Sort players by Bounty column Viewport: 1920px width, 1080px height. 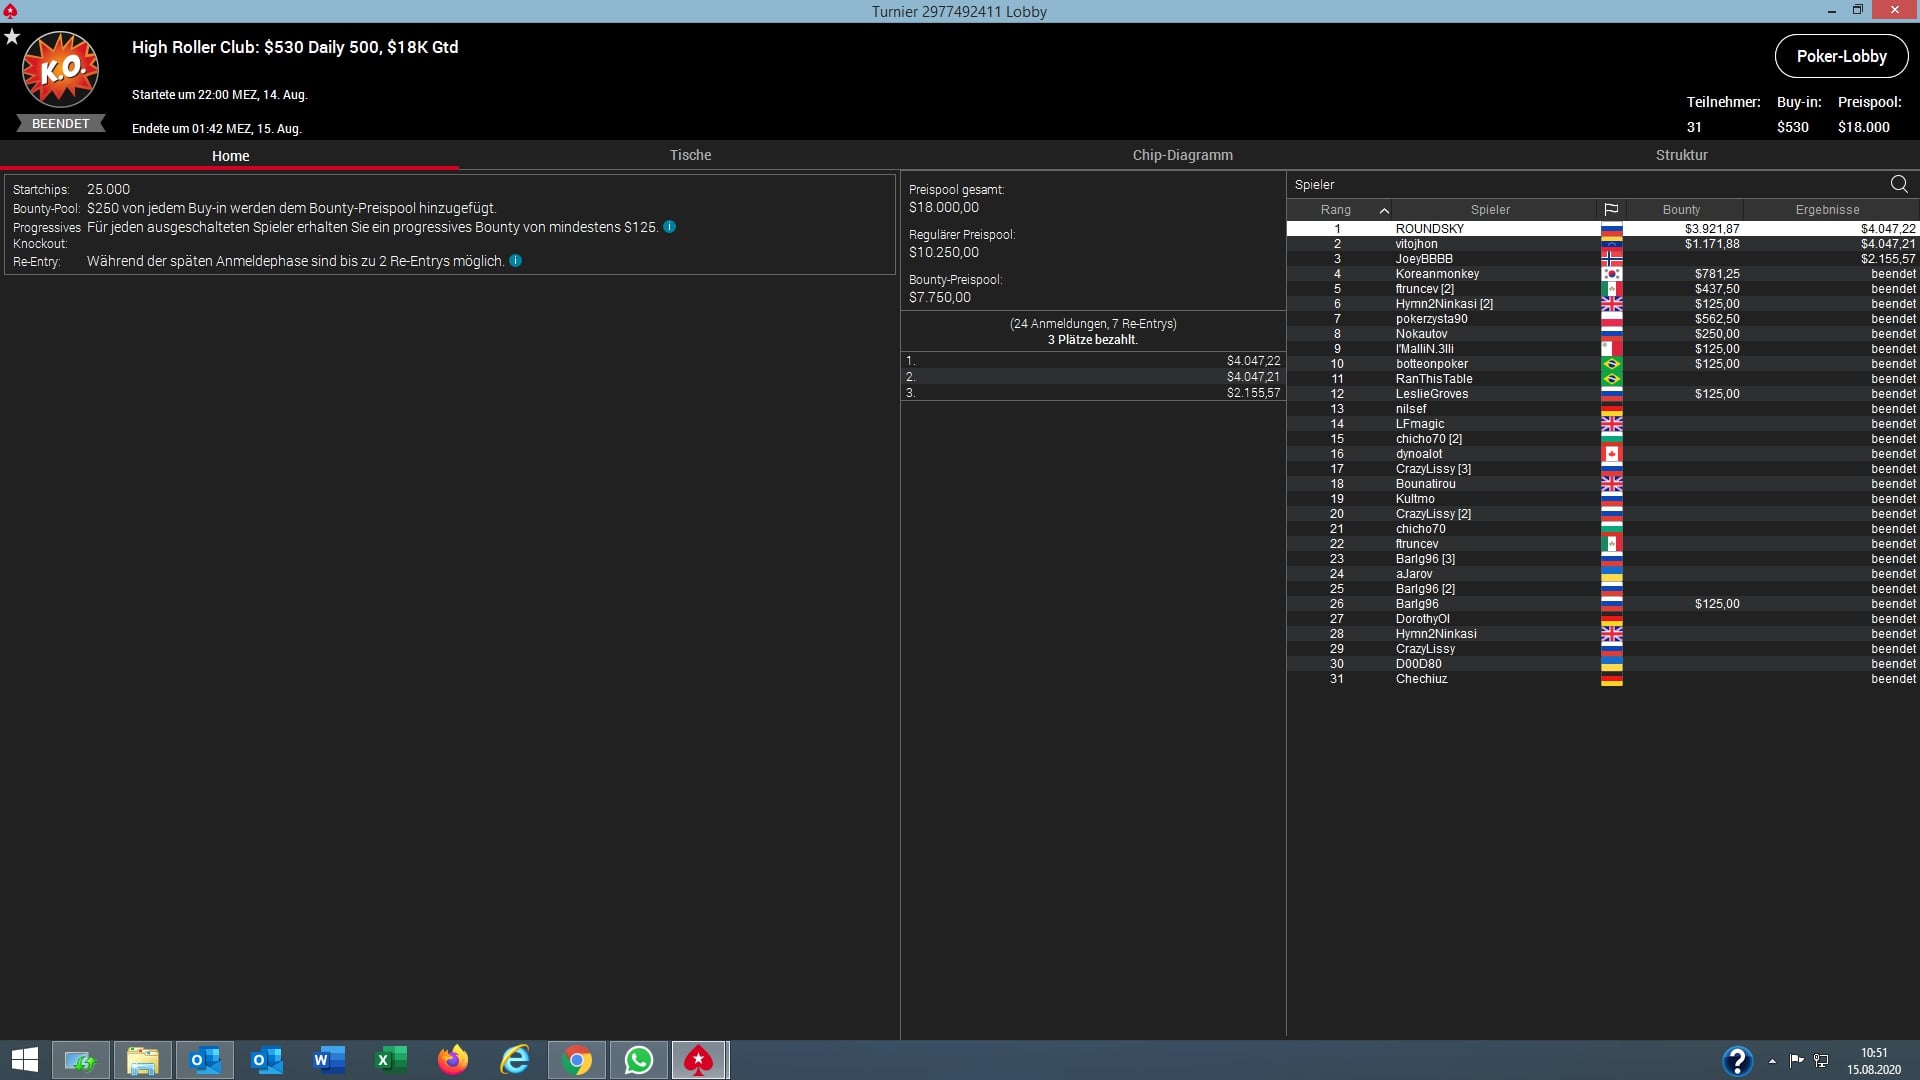point(1681,210)
